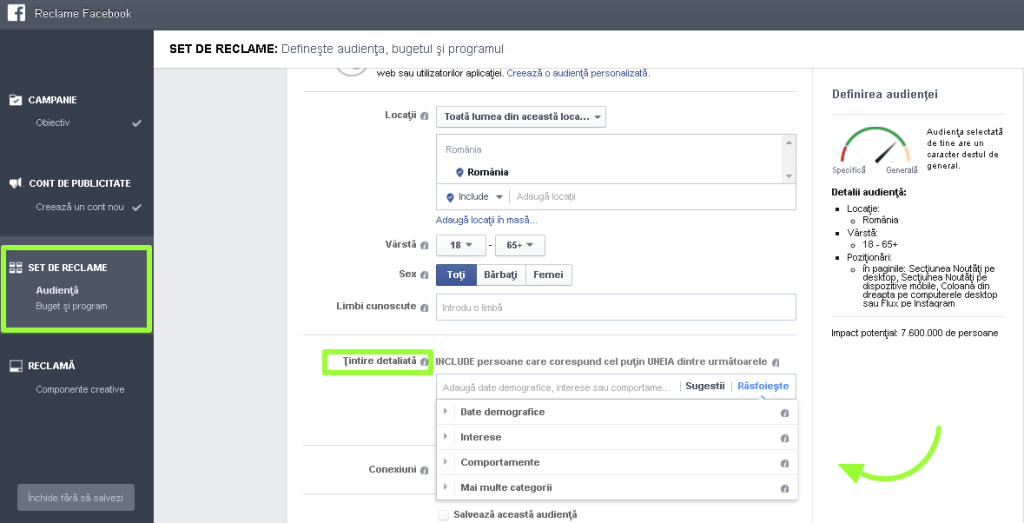Focus the Adaugă locații input field

click(652, 197)
